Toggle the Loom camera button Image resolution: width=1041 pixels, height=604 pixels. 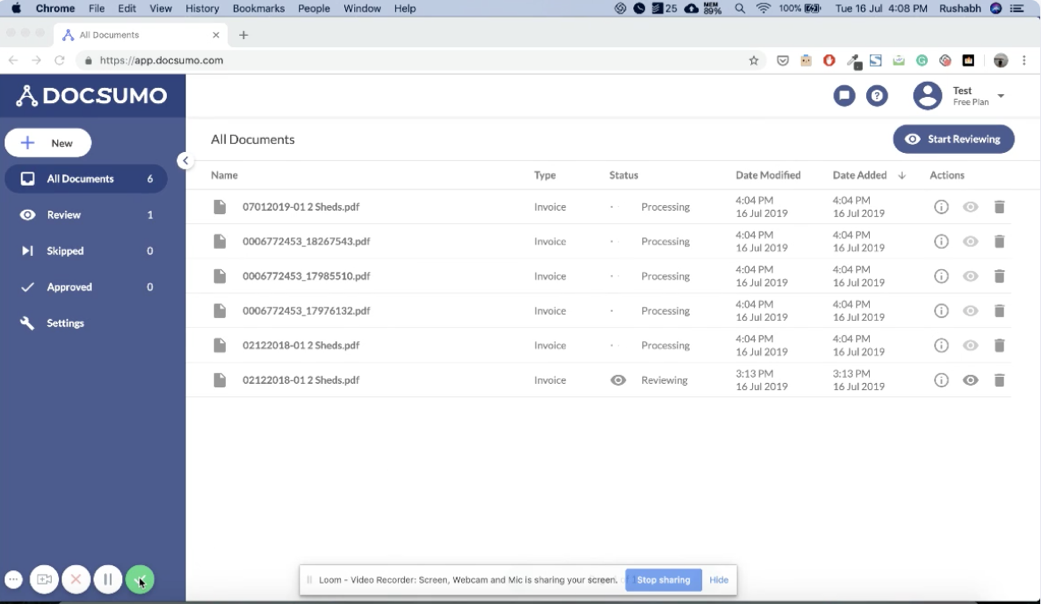44,579
